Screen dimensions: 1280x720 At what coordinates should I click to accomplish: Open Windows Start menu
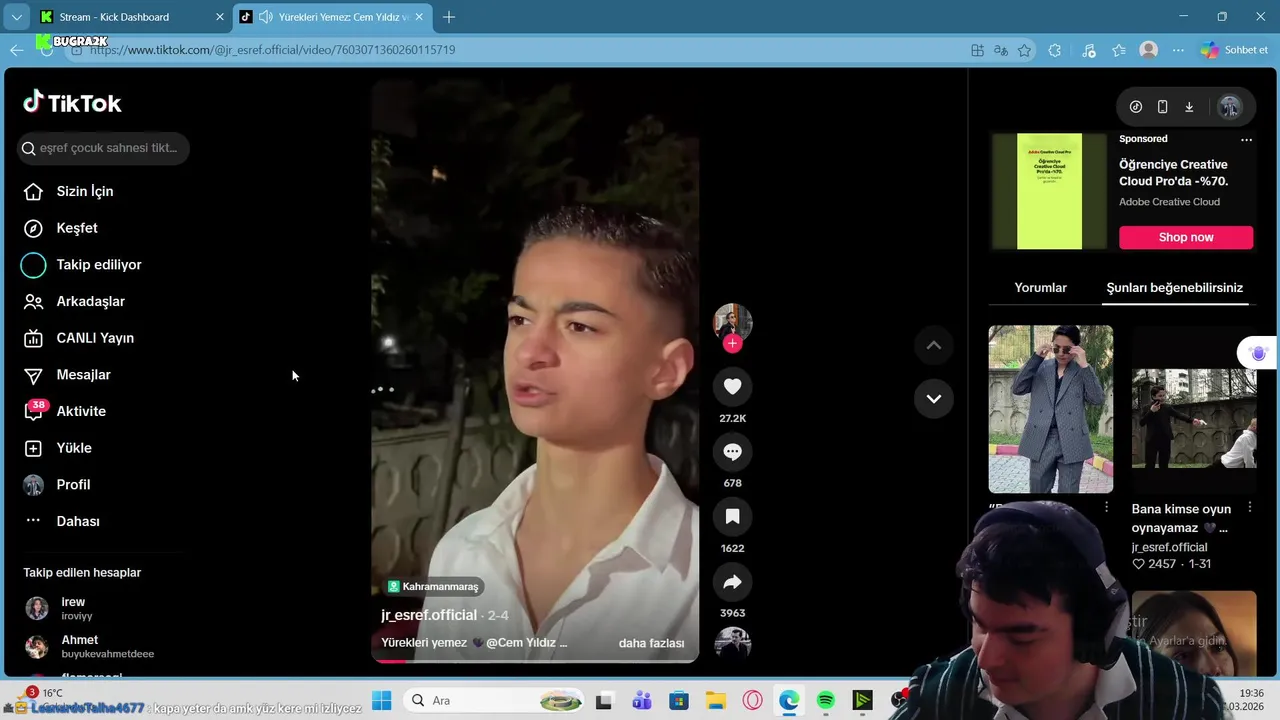pos(381,700)
